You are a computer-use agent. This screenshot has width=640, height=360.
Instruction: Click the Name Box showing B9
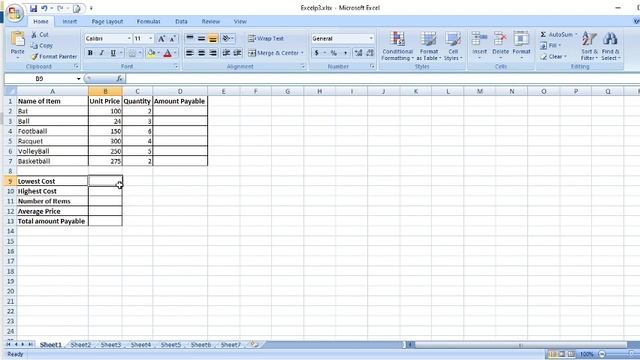pyautogui.click(x=40, y=78)
